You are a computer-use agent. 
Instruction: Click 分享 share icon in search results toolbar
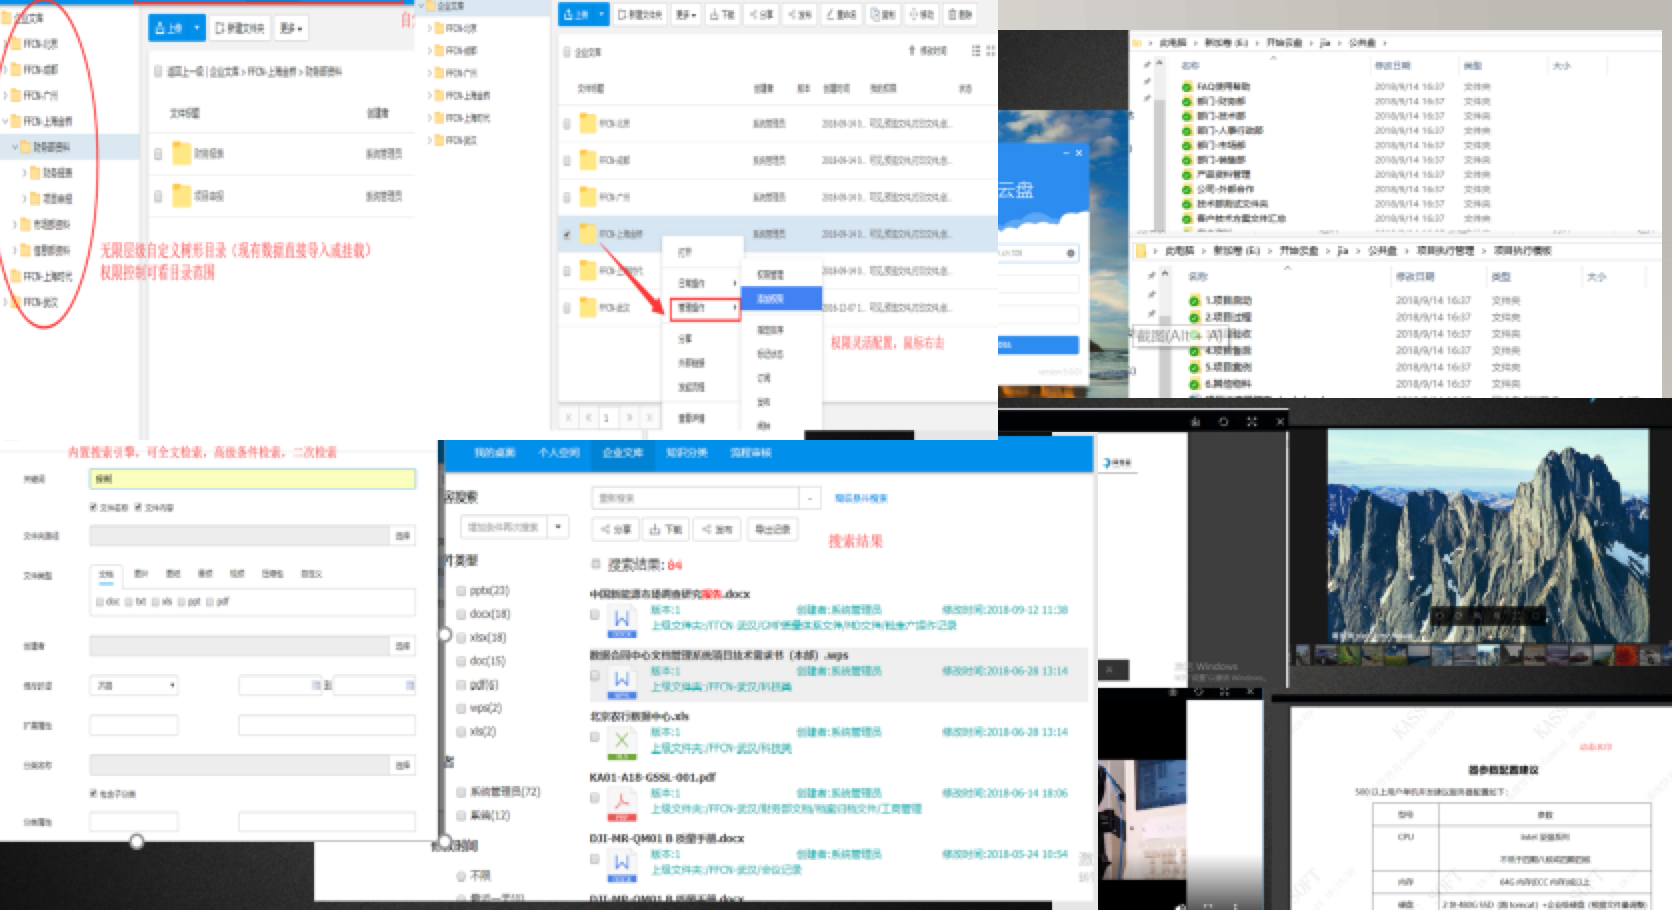(x=615, y=529)
